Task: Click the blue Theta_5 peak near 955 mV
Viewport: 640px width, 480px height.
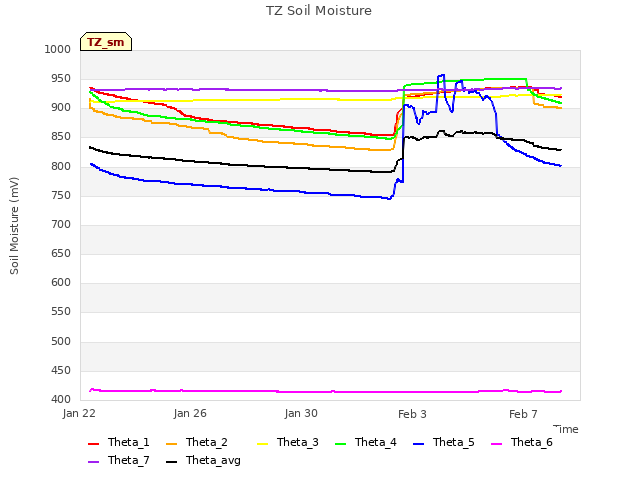Action: coord(441,76)
